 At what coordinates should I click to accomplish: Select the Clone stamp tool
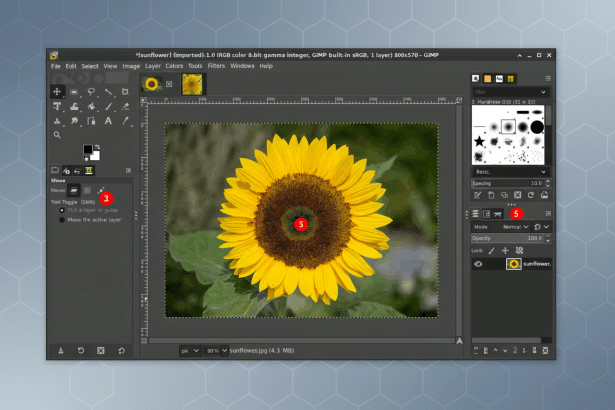57,121
